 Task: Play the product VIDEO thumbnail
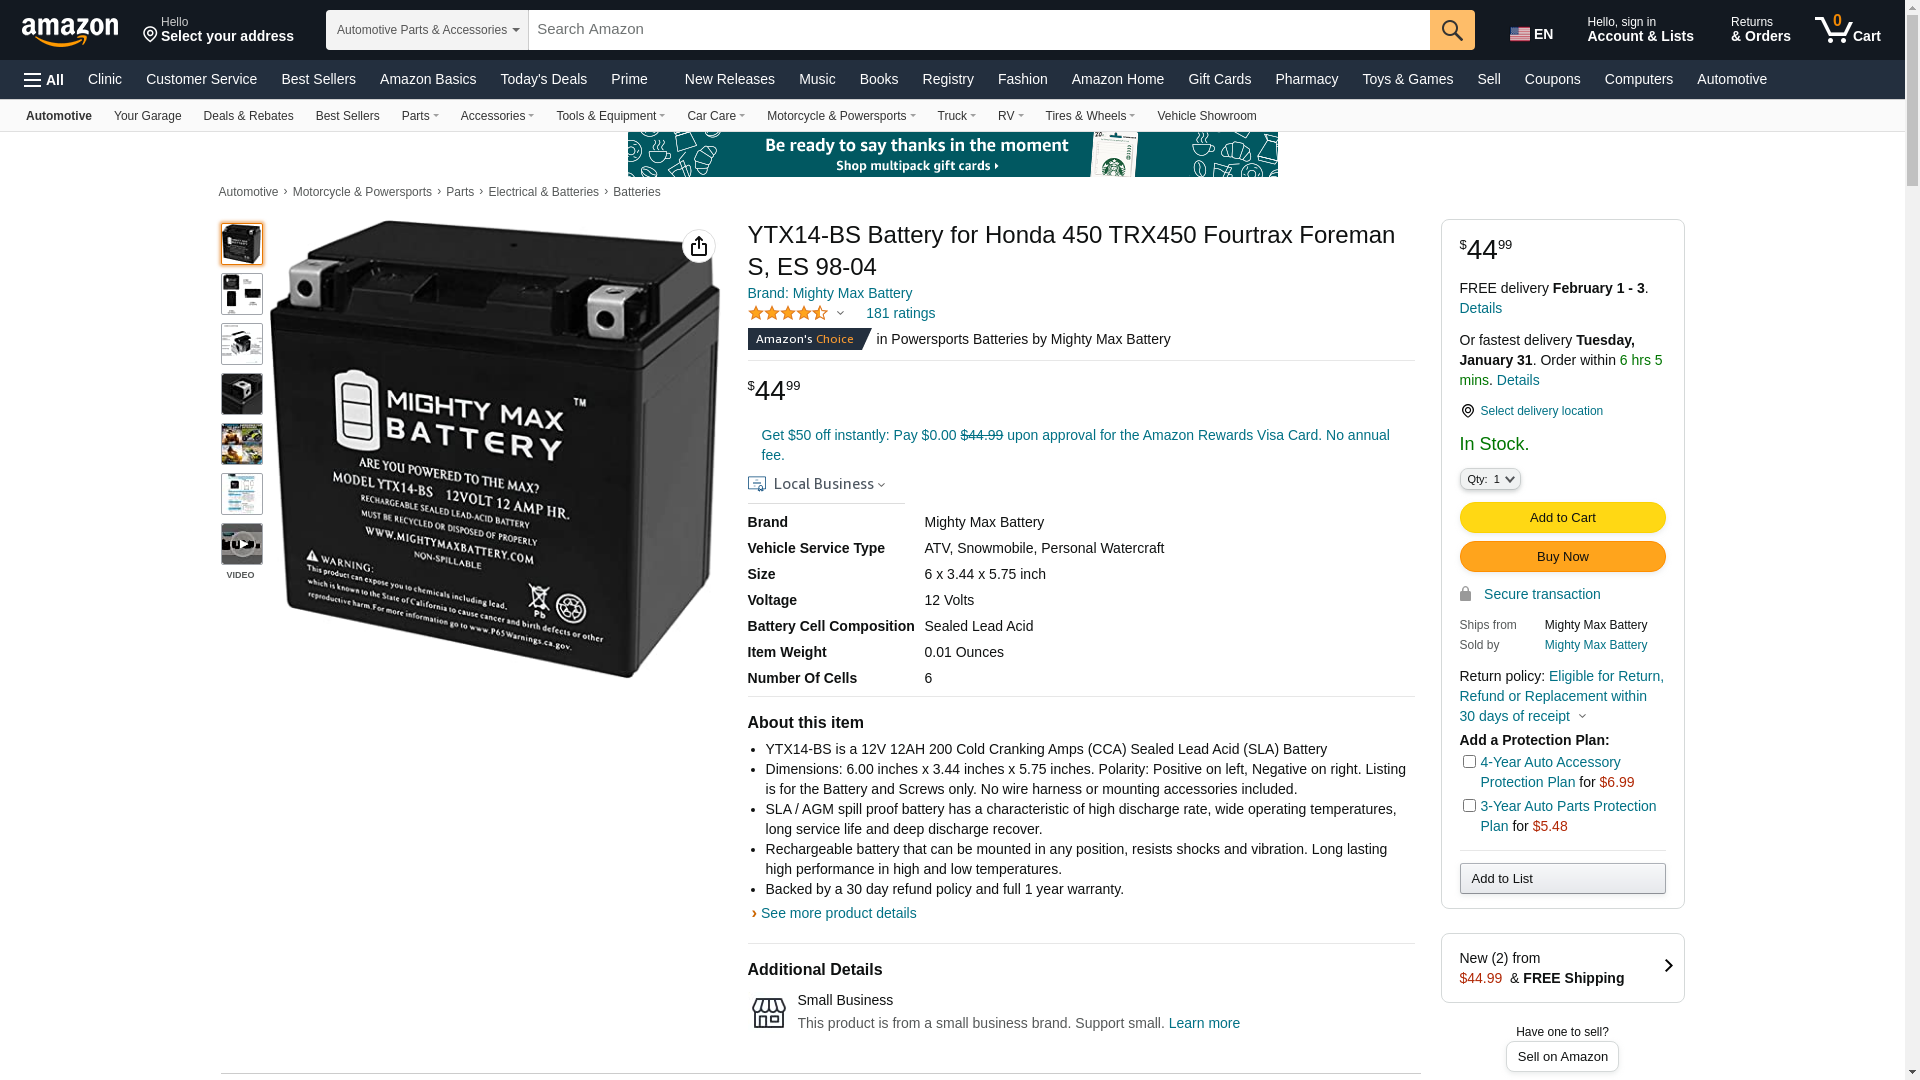tap(242, 544)
